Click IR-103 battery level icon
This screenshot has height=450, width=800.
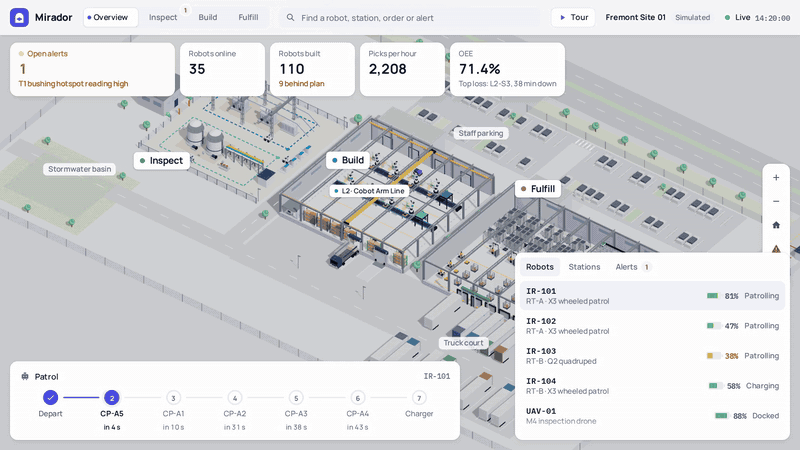[x=713, y=356]
